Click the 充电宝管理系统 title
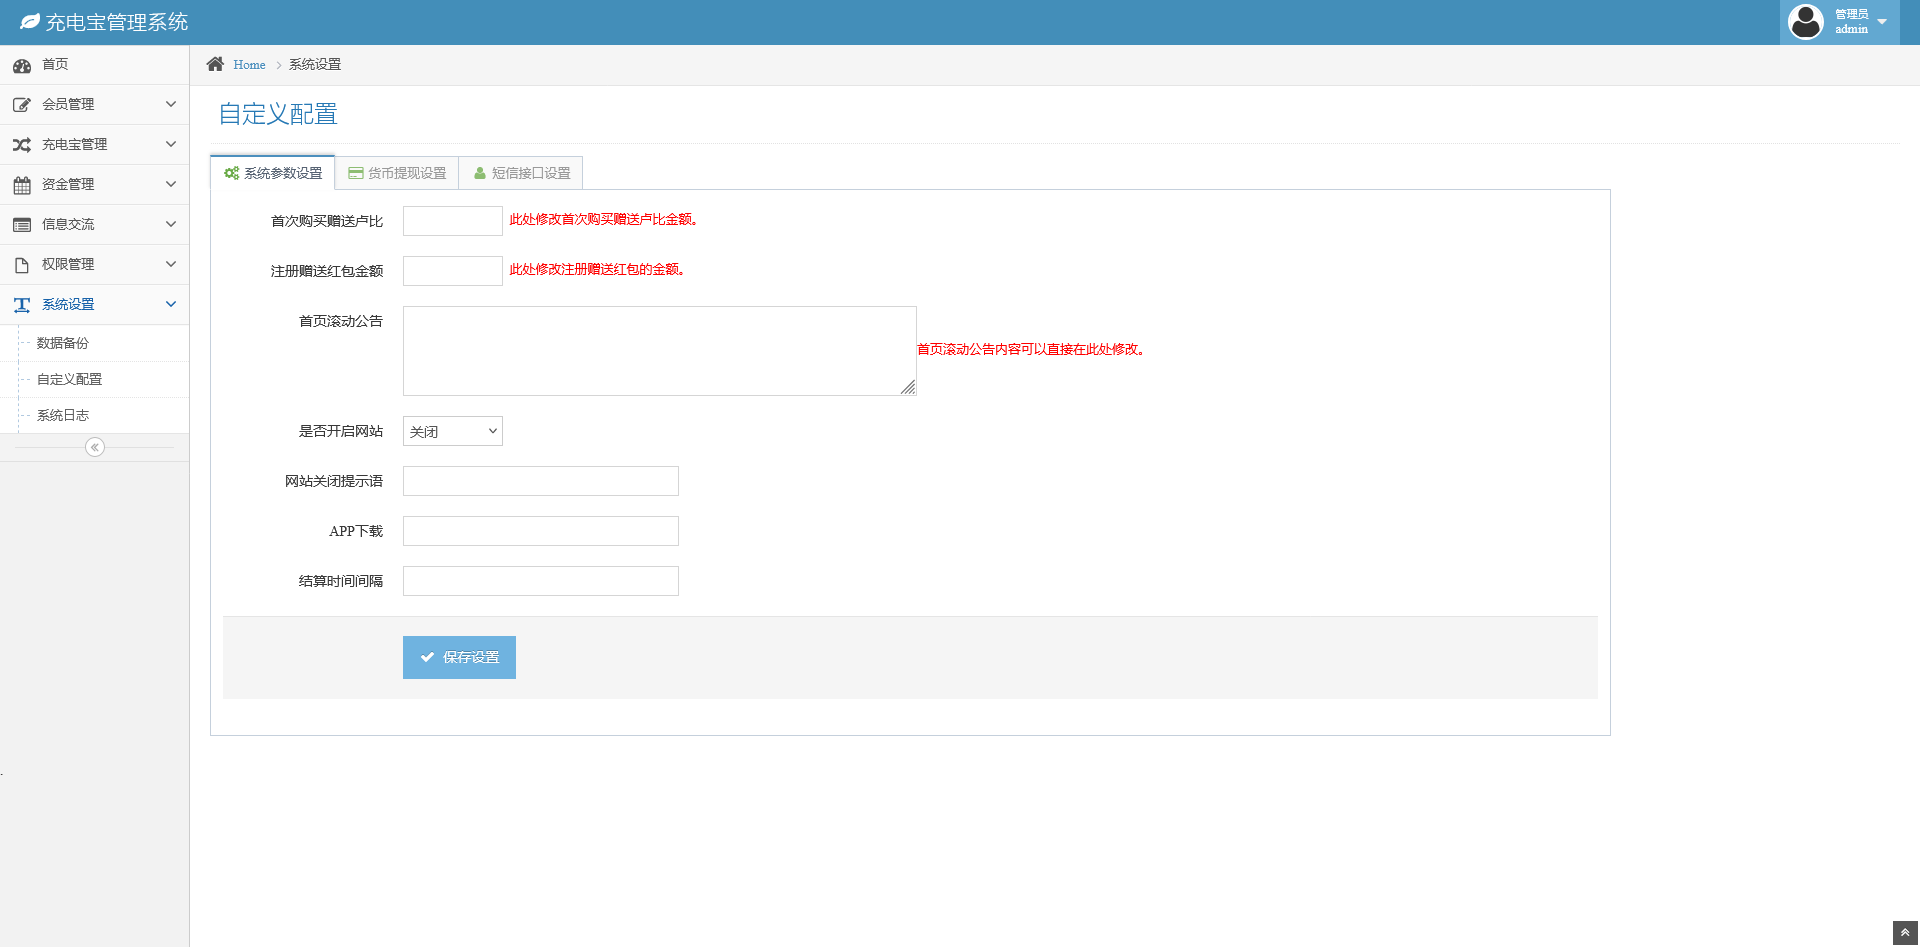Viewport: 1920px width, 947px height. [x=117, y=22]
